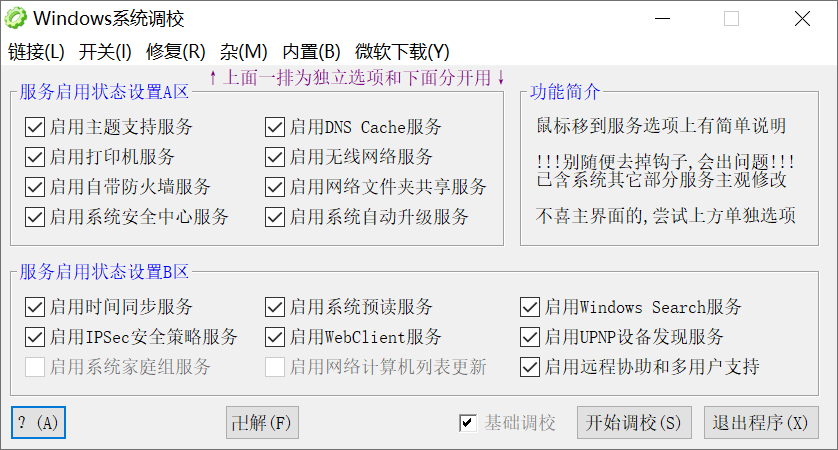The image size is (838, 450).
Task: Toggle 启用Windows Search服务 checkbox
Action: [x=530, y=307]
